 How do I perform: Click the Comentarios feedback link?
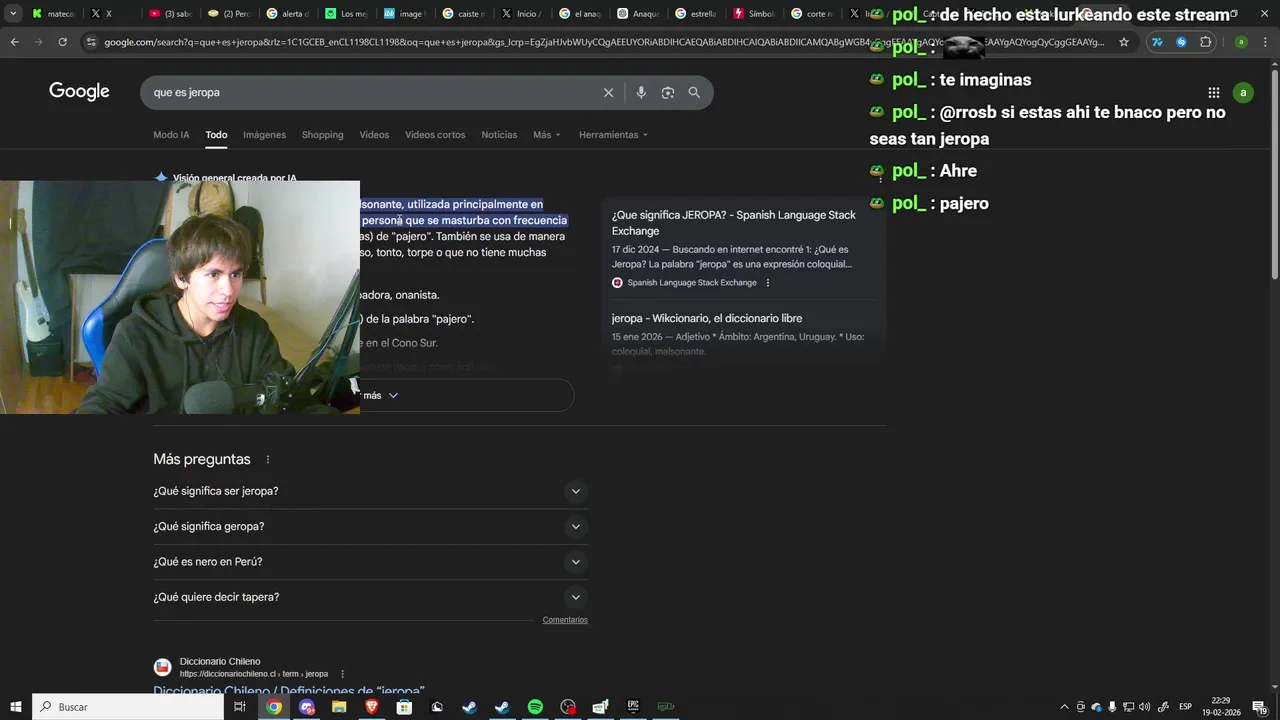[565, 620]
